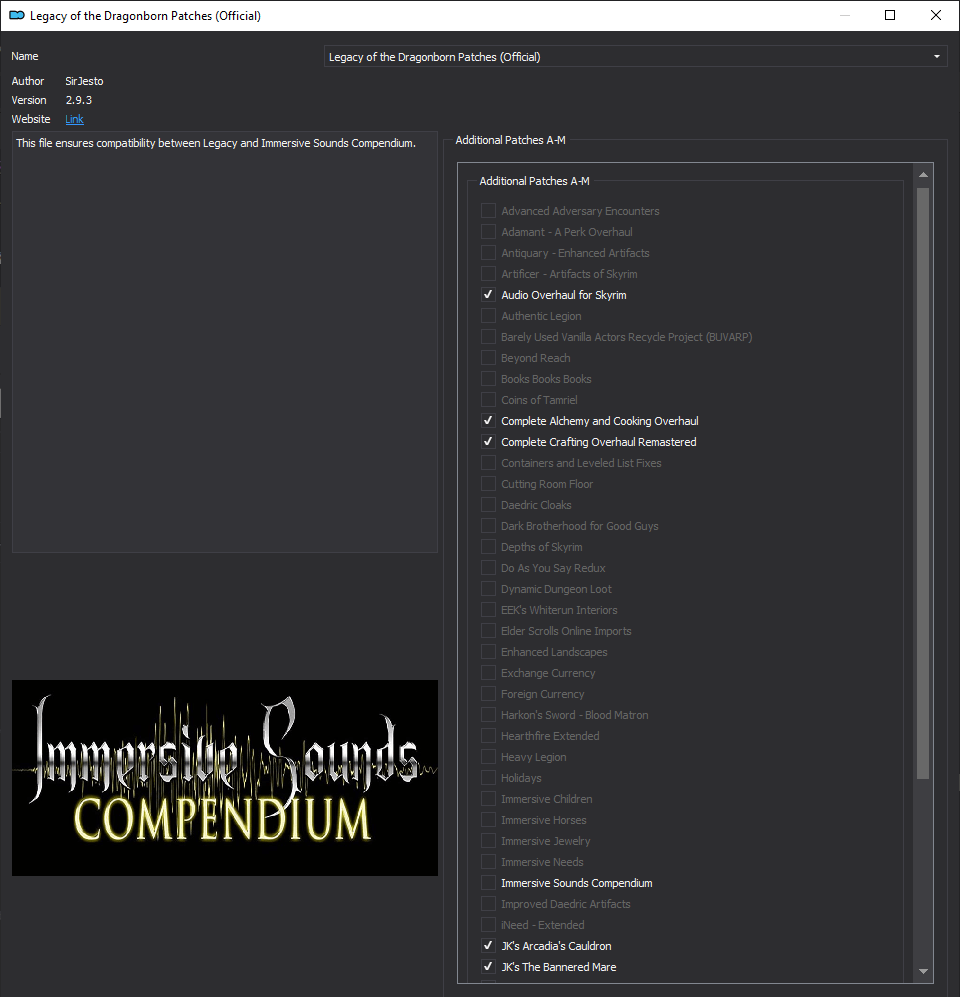Screen dimensions: 960x997
Task: Tick Coins of Tamriel checkbox
Action: pos(488,399)
